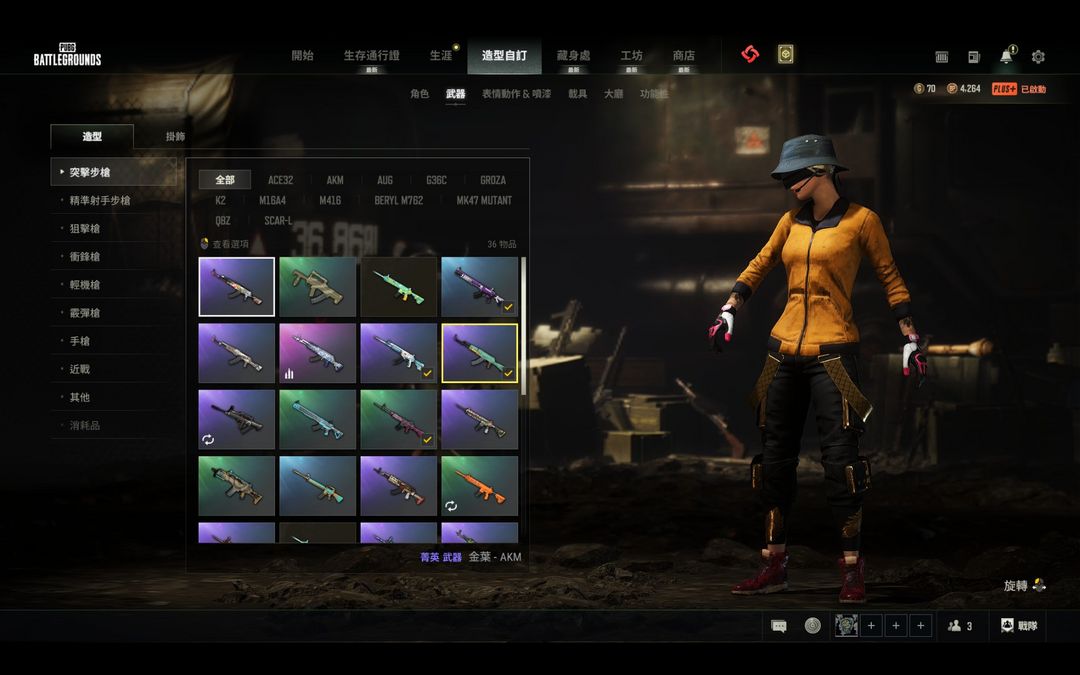
Task: Open the notification bell
Action: click(1007, 55)
